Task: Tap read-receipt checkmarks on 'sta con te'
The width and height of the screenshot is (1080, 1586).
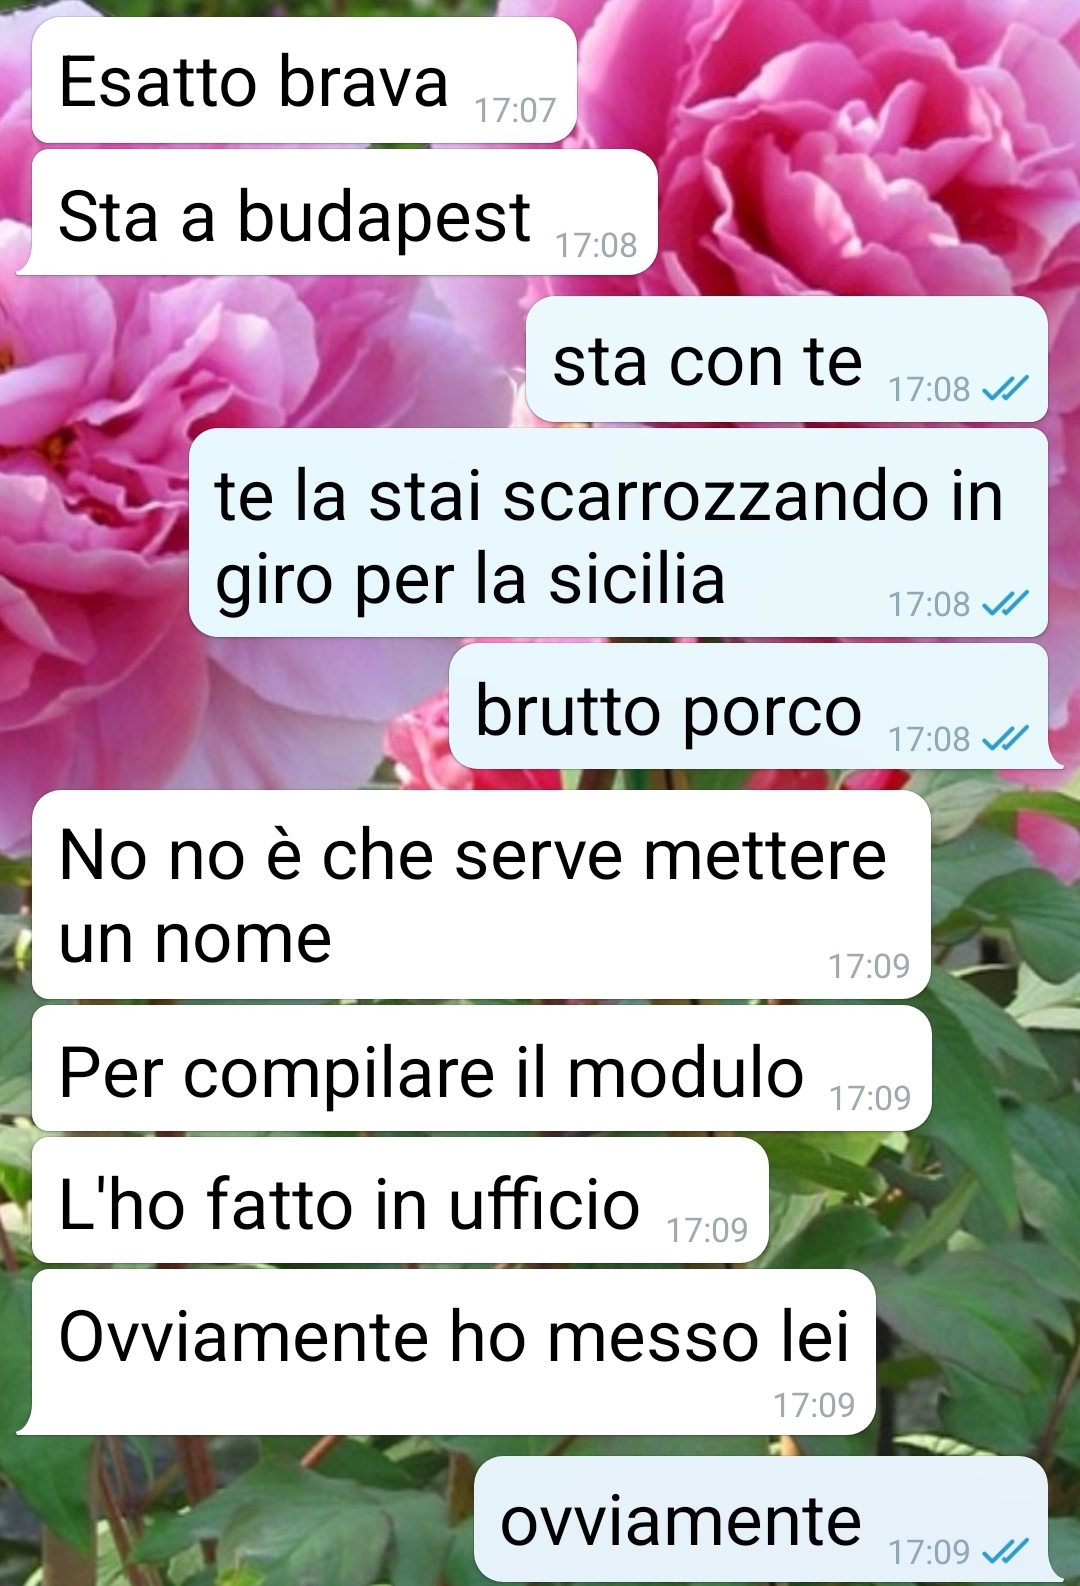Action: (1004, 388)
